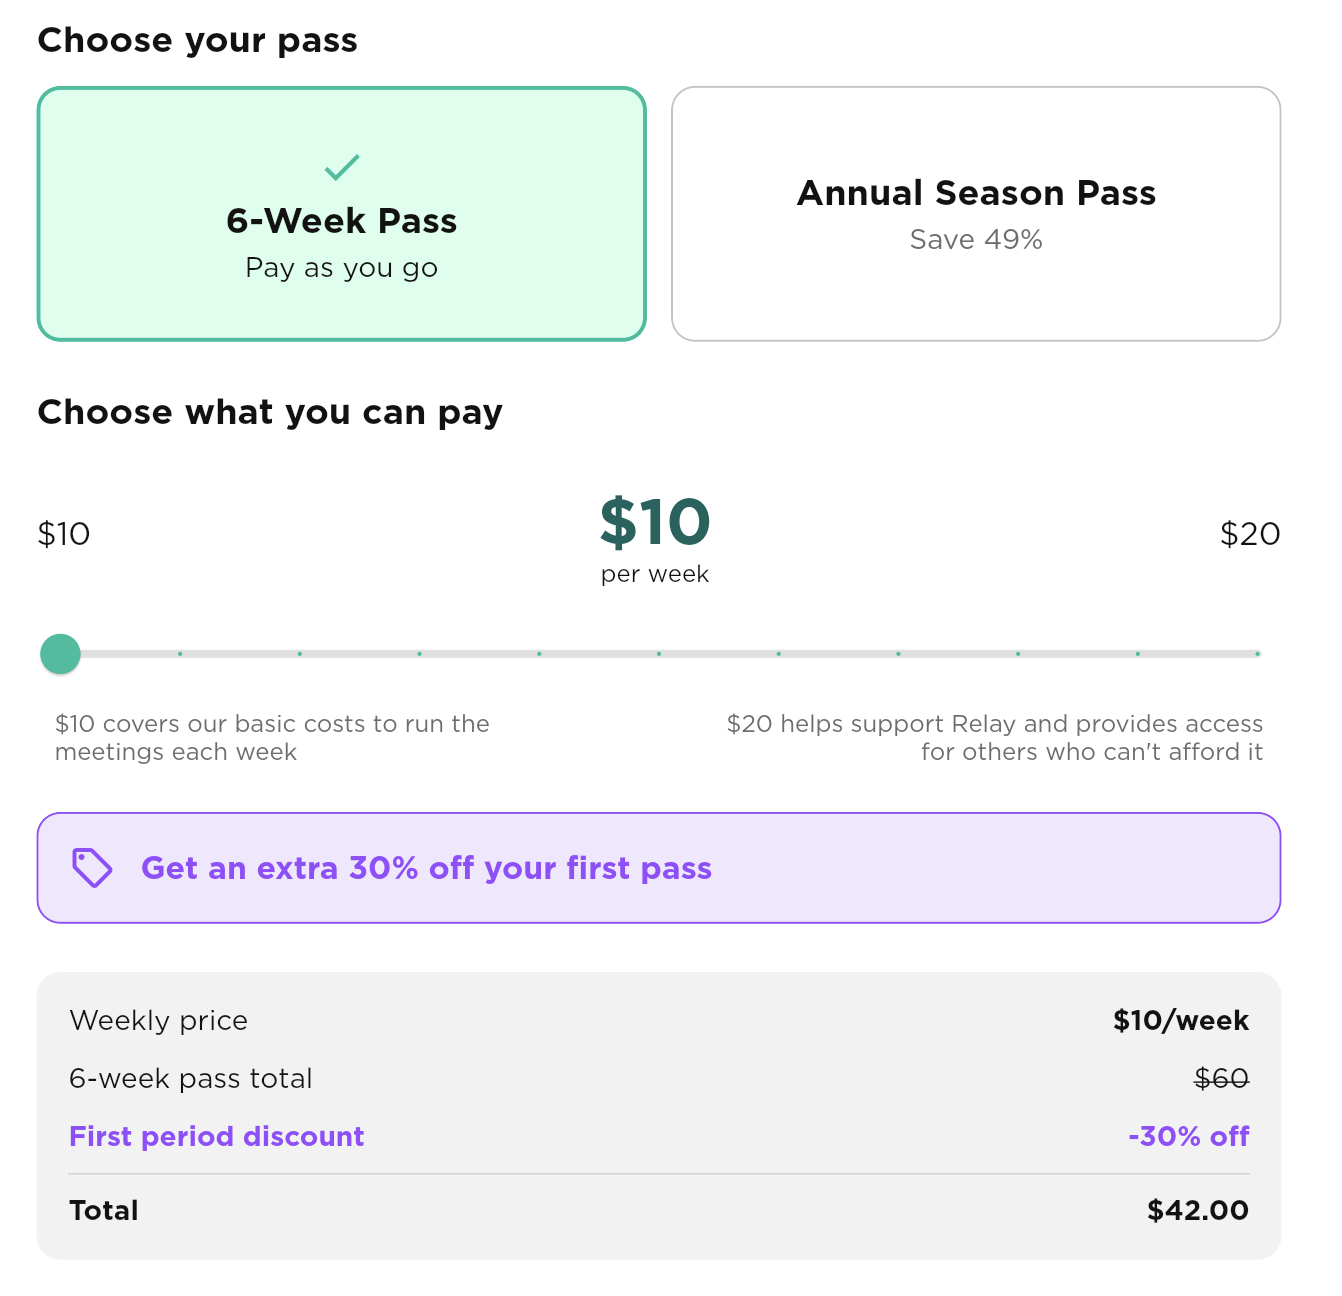Click the 'Save 49%' text on the annual pass
The image size is (1342, 1296).
click(x=976, y=239)
